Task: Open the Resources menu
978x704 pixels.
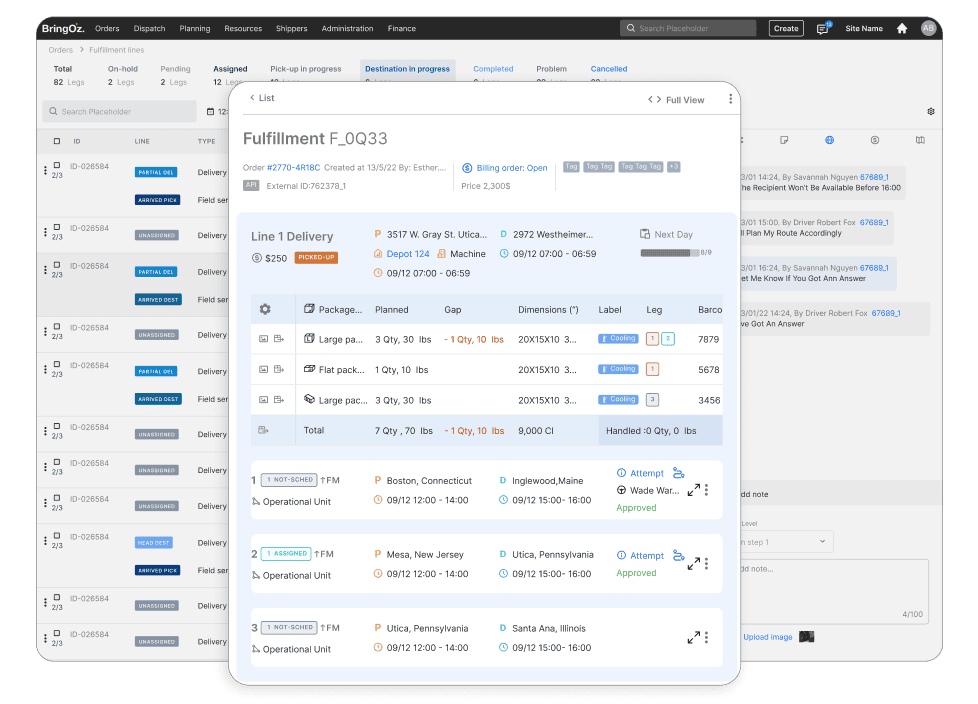Action: 243,29
